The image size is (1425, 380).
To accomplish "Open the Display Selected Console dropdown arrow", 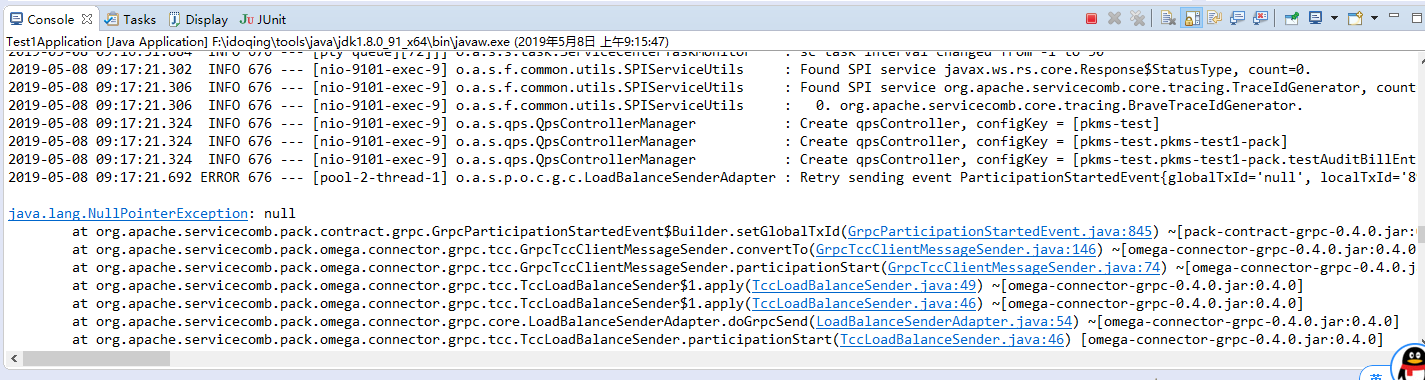I will click(x=1334, y=18).
